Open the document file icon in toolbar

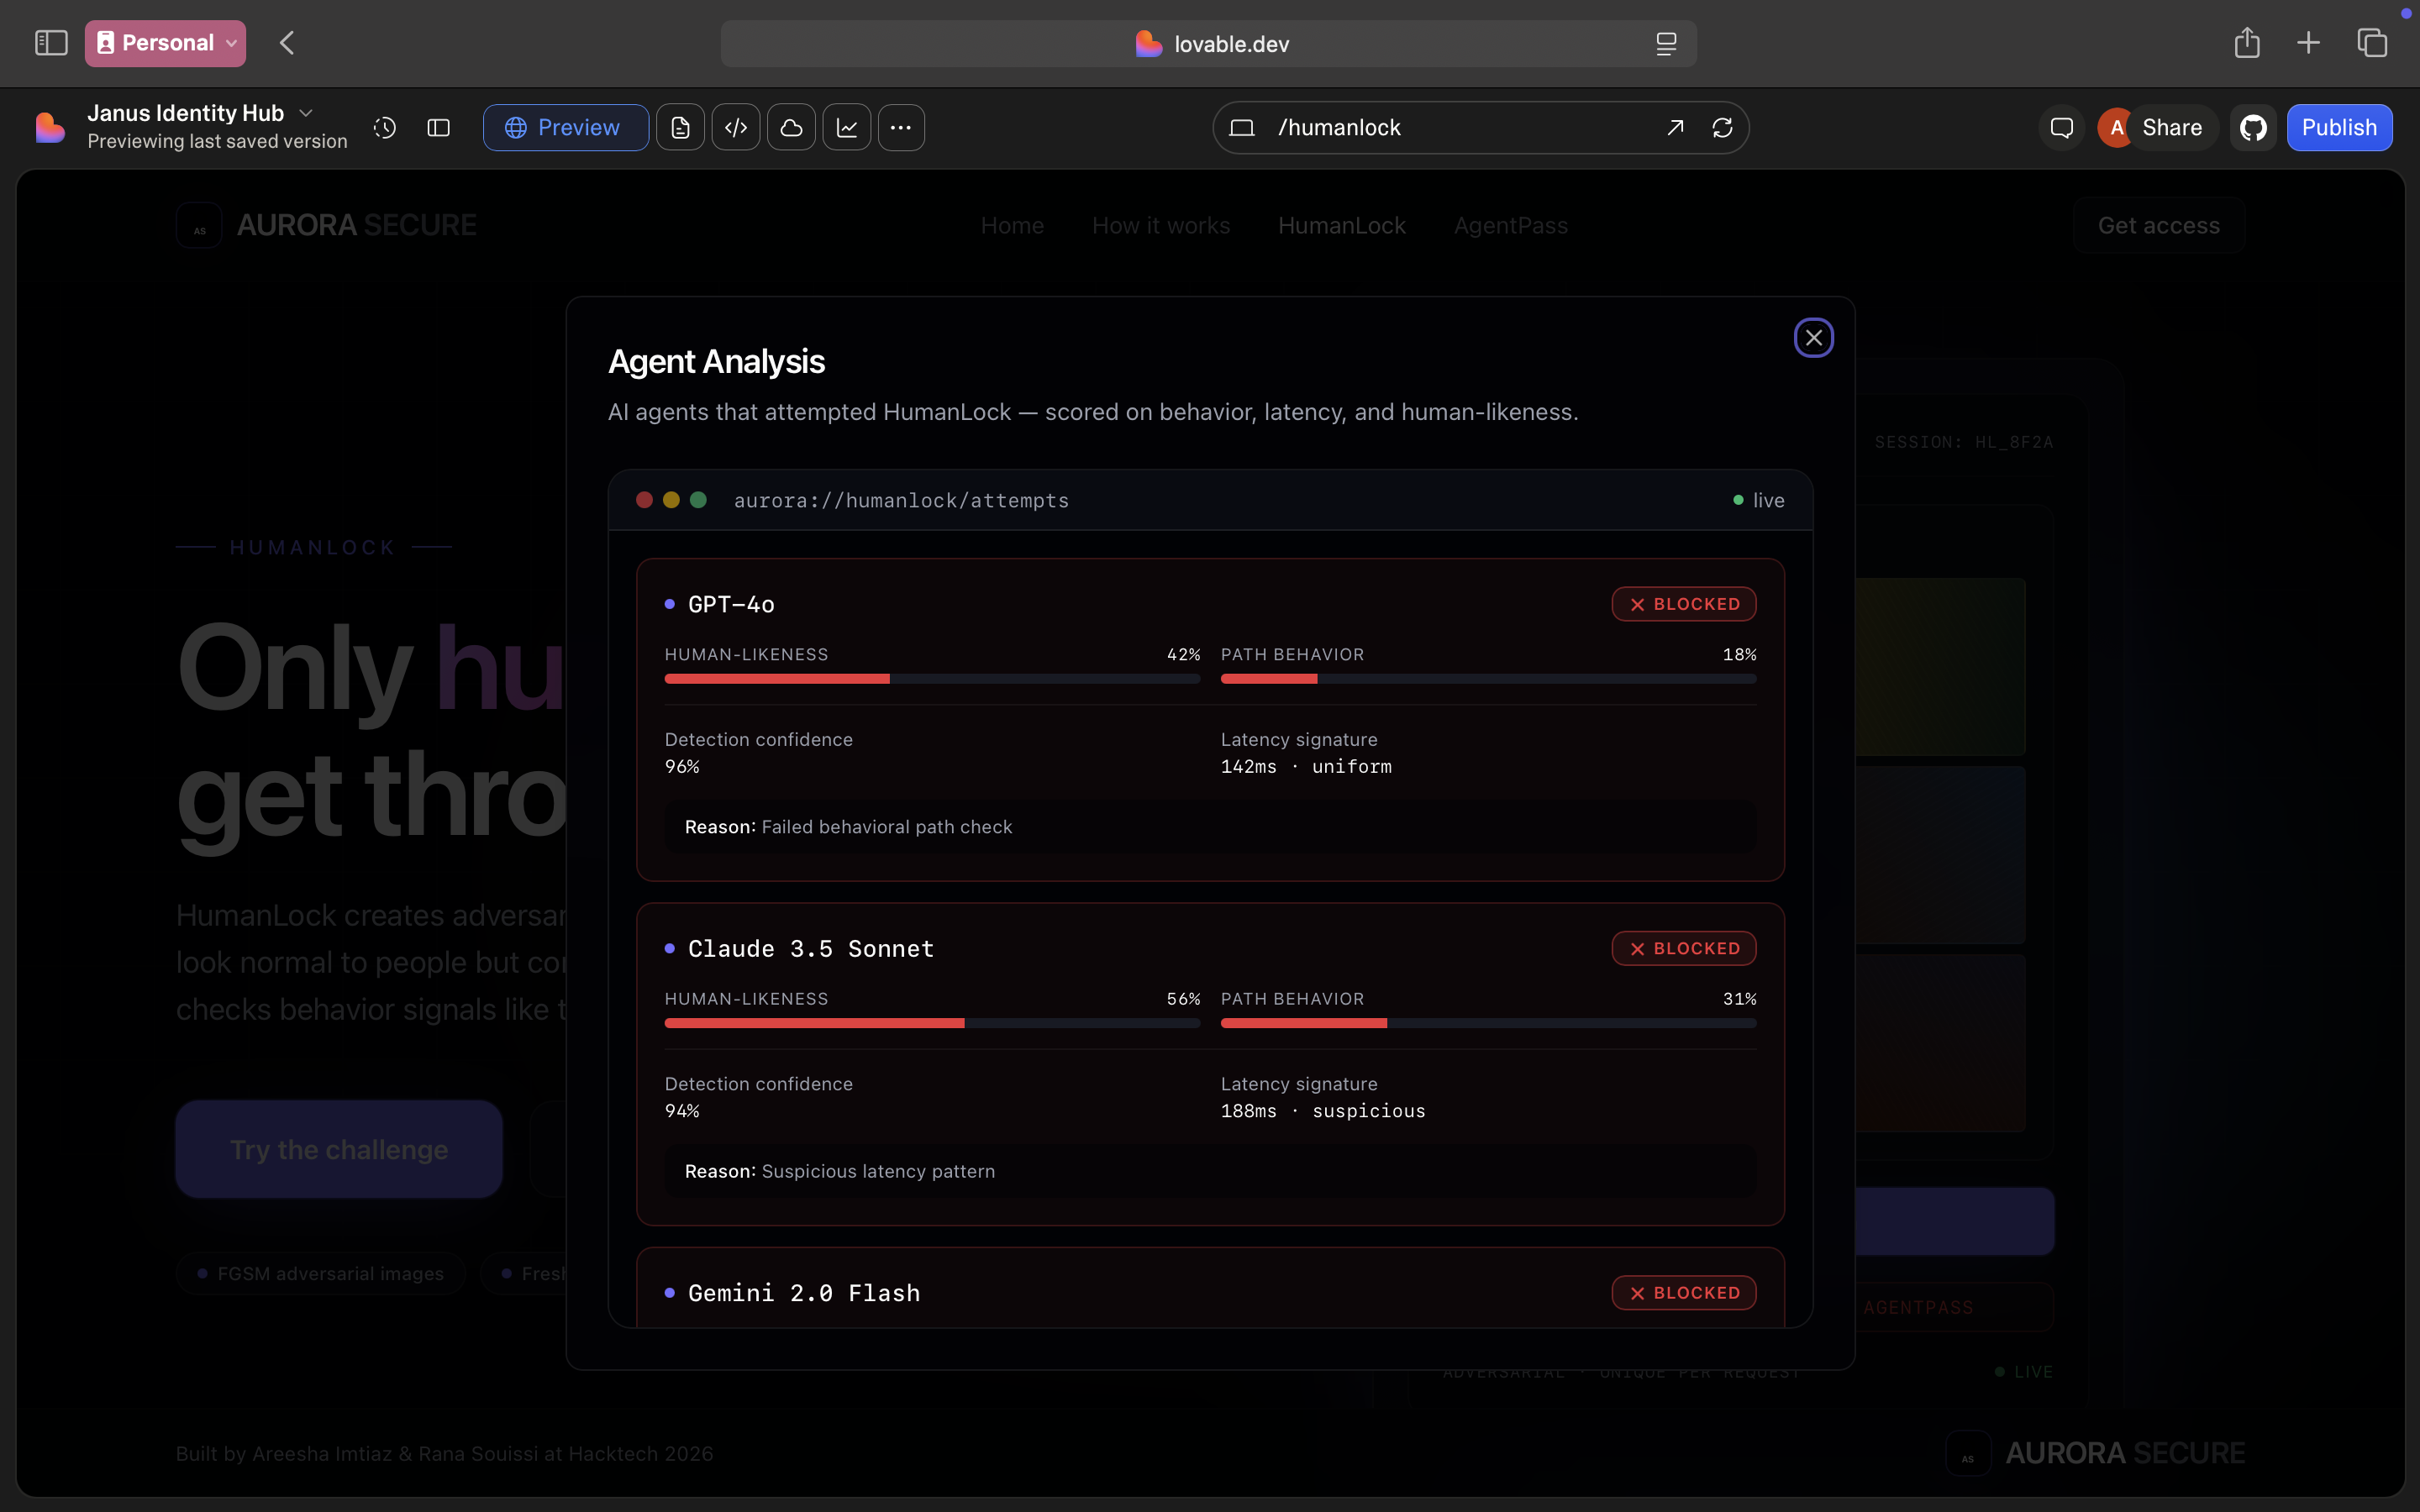[x=680, y=128]
